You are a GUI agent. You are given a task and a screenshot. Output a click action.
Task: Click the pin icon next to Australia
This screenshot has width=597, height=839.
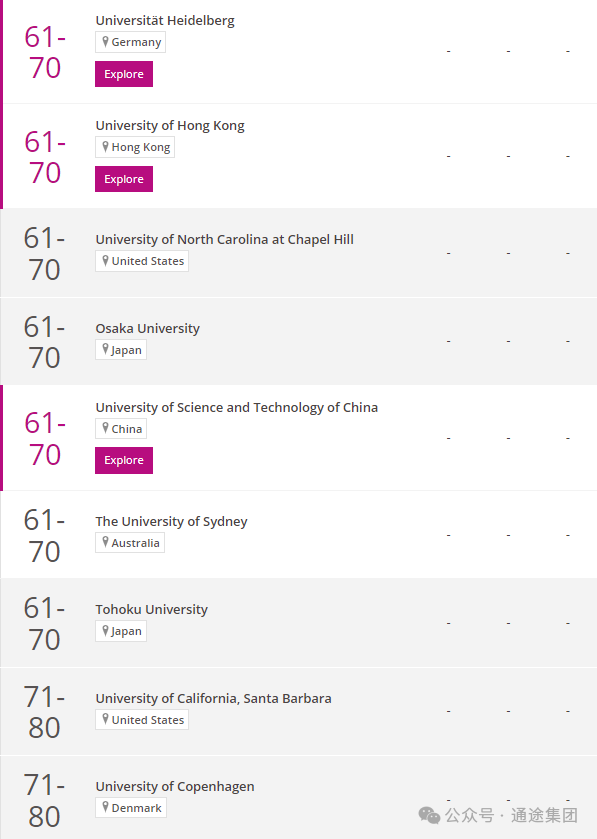[x=105, y=543]
